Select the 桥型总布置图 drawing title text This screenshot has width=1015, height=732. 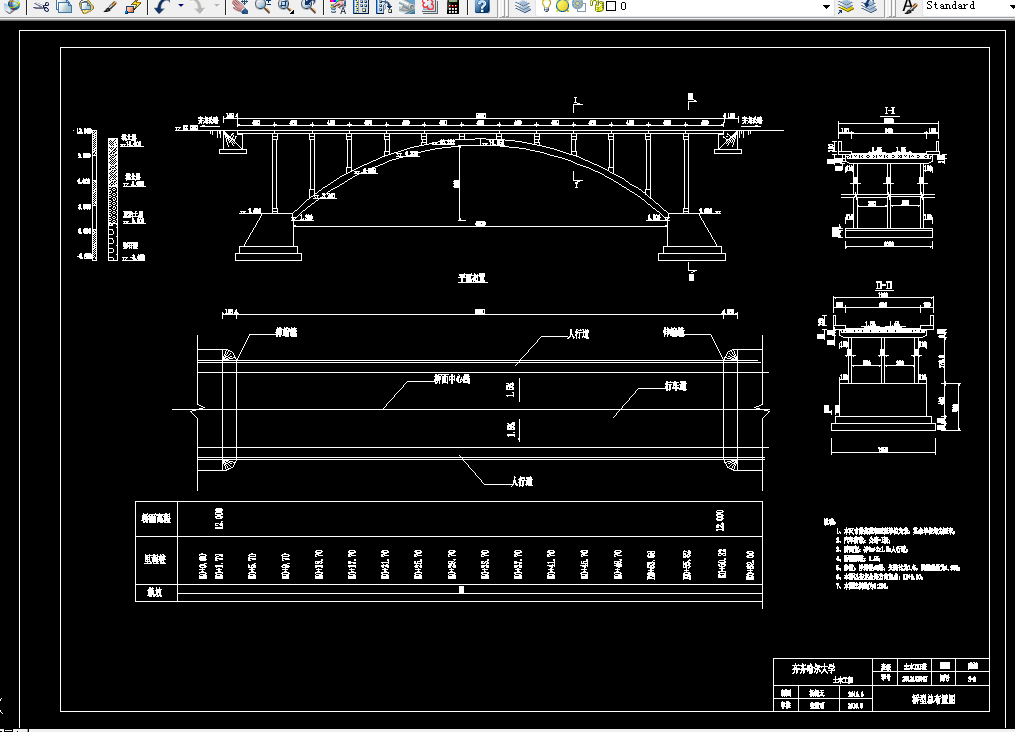[x=933, y=699]
